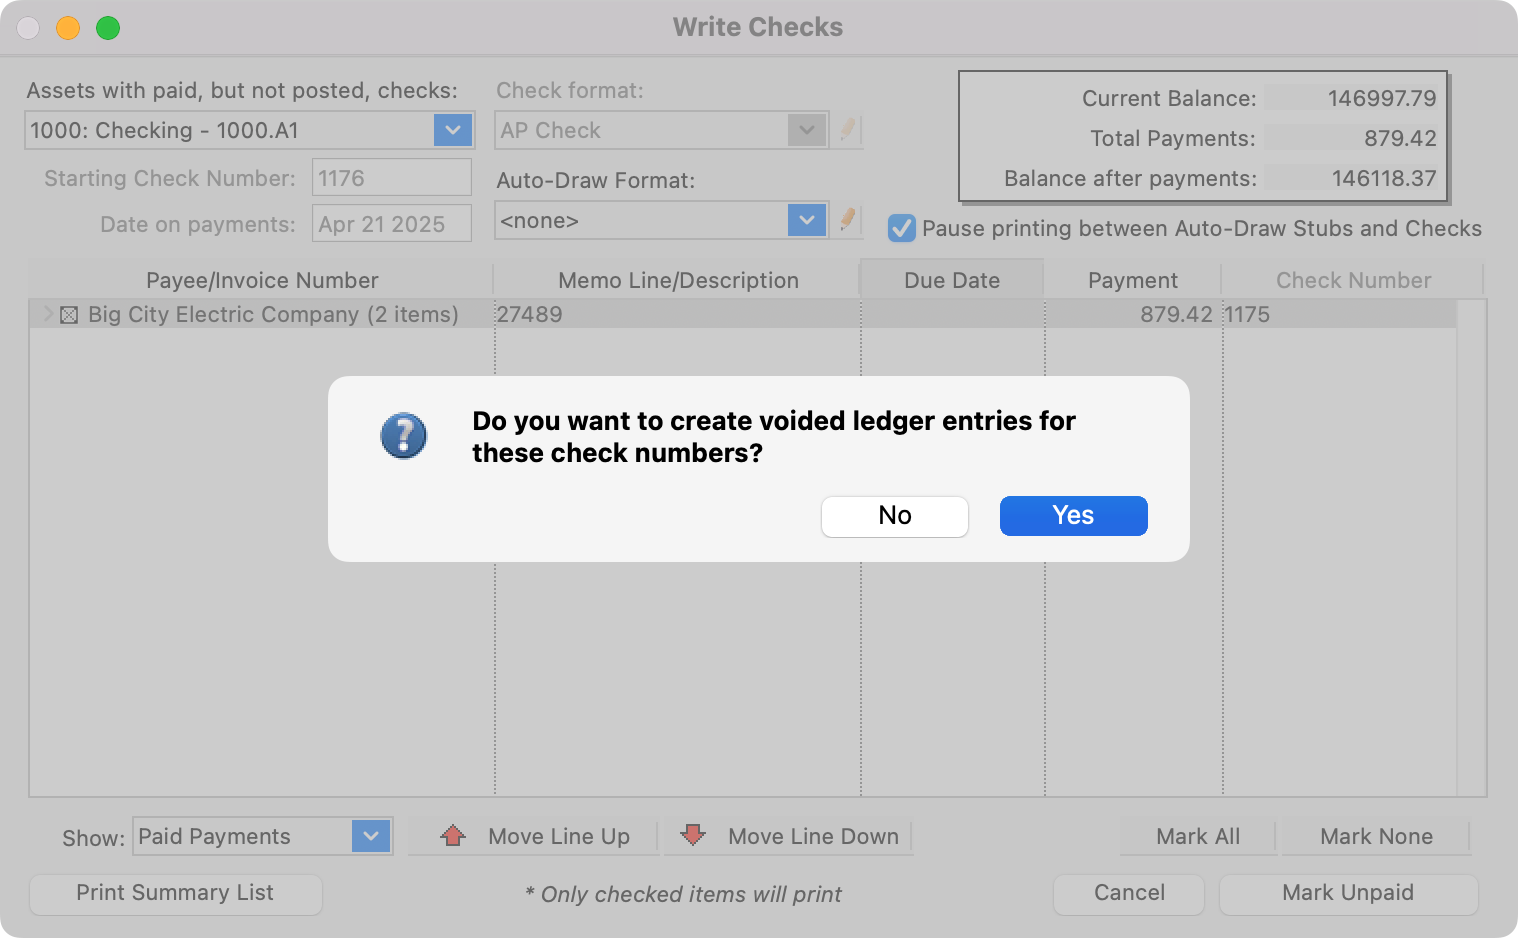This screenshot has width=1518, height=938.
Task: Click the Print Summary List button
Action: click(x=175, y=893)
